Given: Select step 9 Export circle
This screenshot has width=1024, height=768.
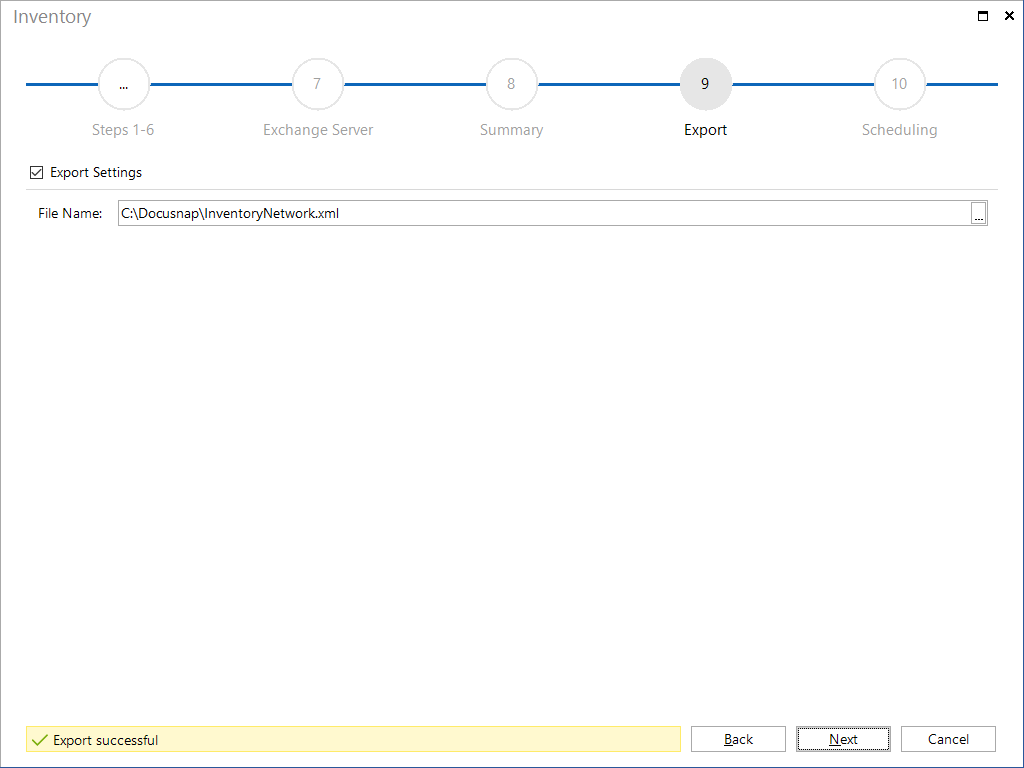Looking at the screenshot, I should pyautogui.click(x=705, y=84).
